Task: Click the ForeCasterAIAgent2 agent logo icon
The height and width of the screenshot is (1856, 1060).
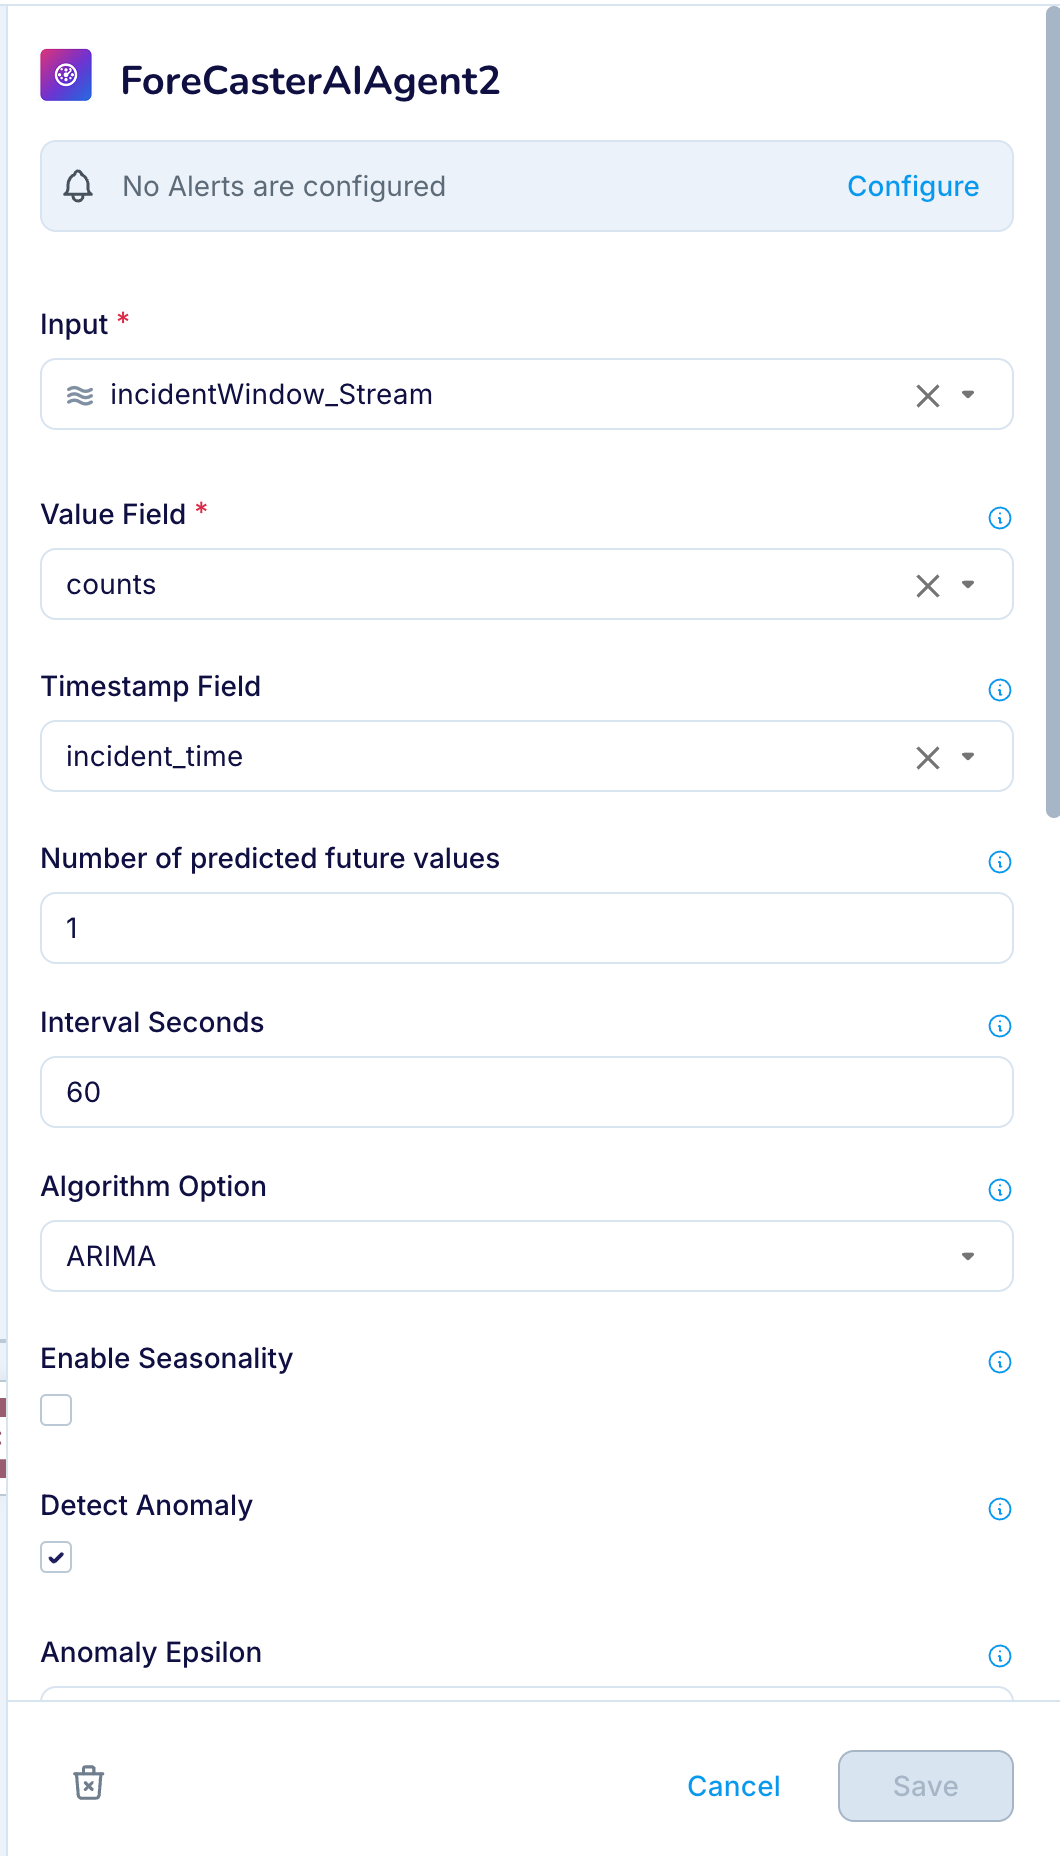Action: (66, 75)
